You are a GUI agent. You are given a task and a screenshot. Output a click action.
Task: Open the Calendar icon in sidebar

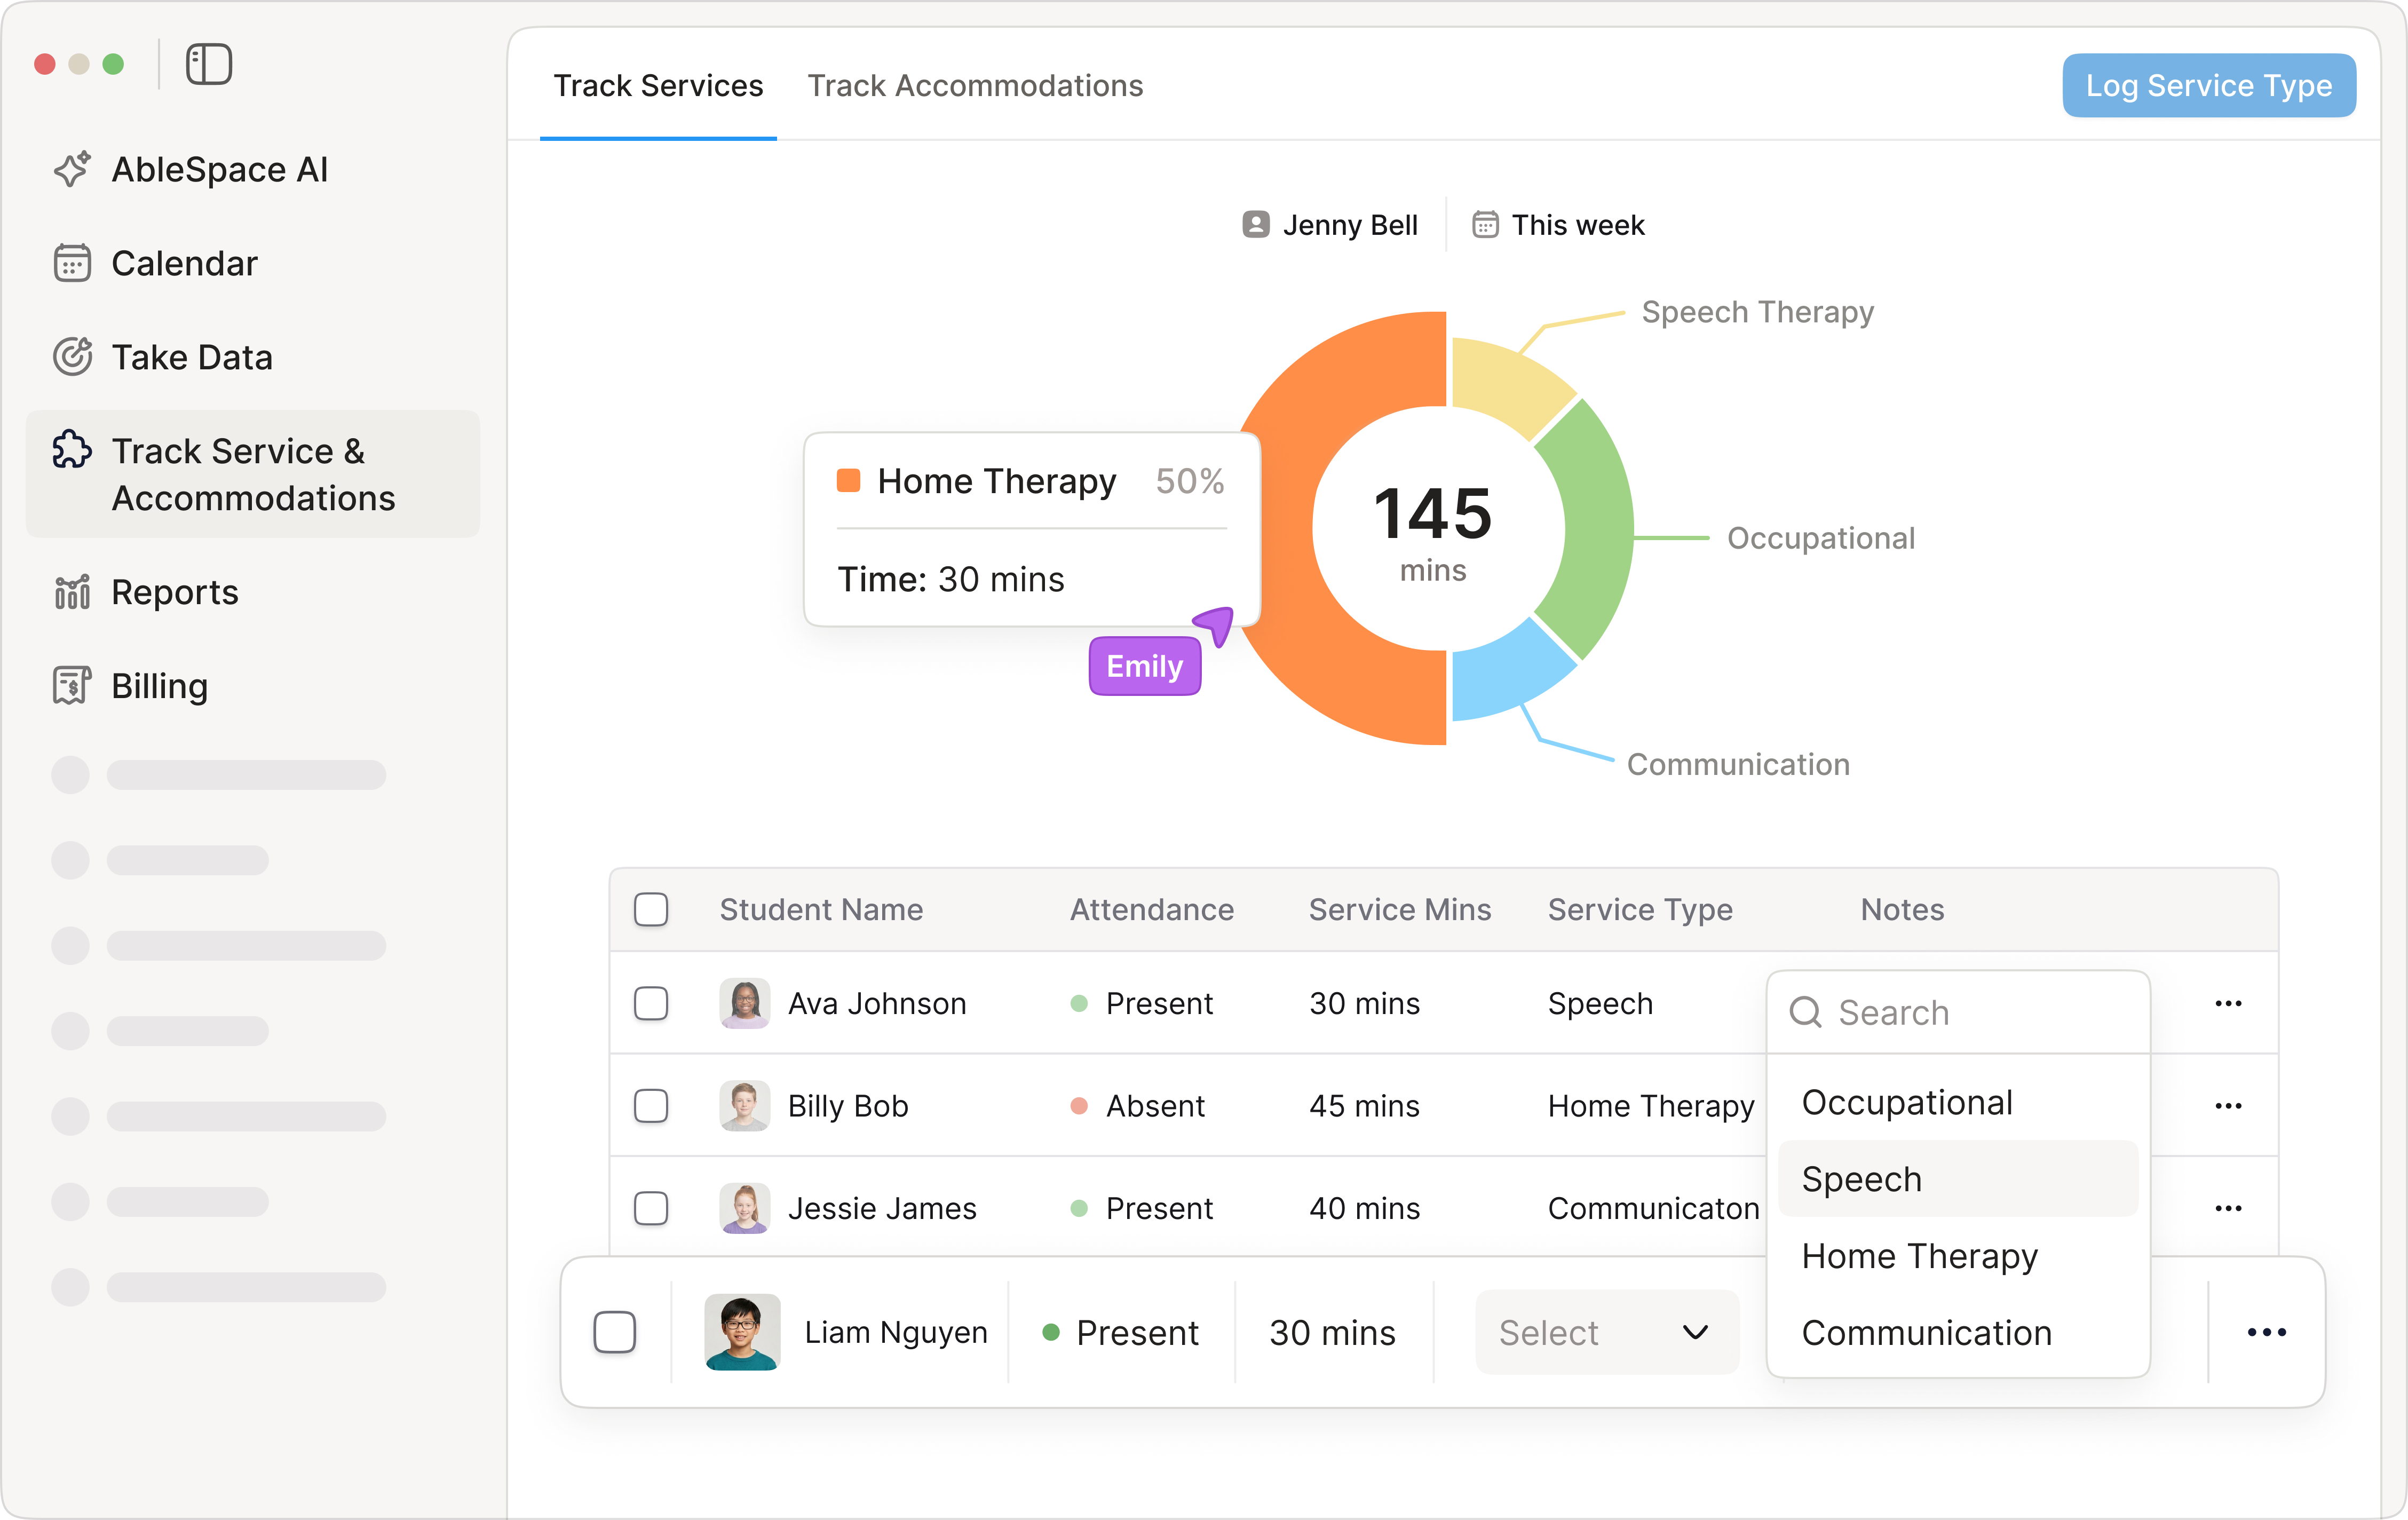click(x=72, y=263)
